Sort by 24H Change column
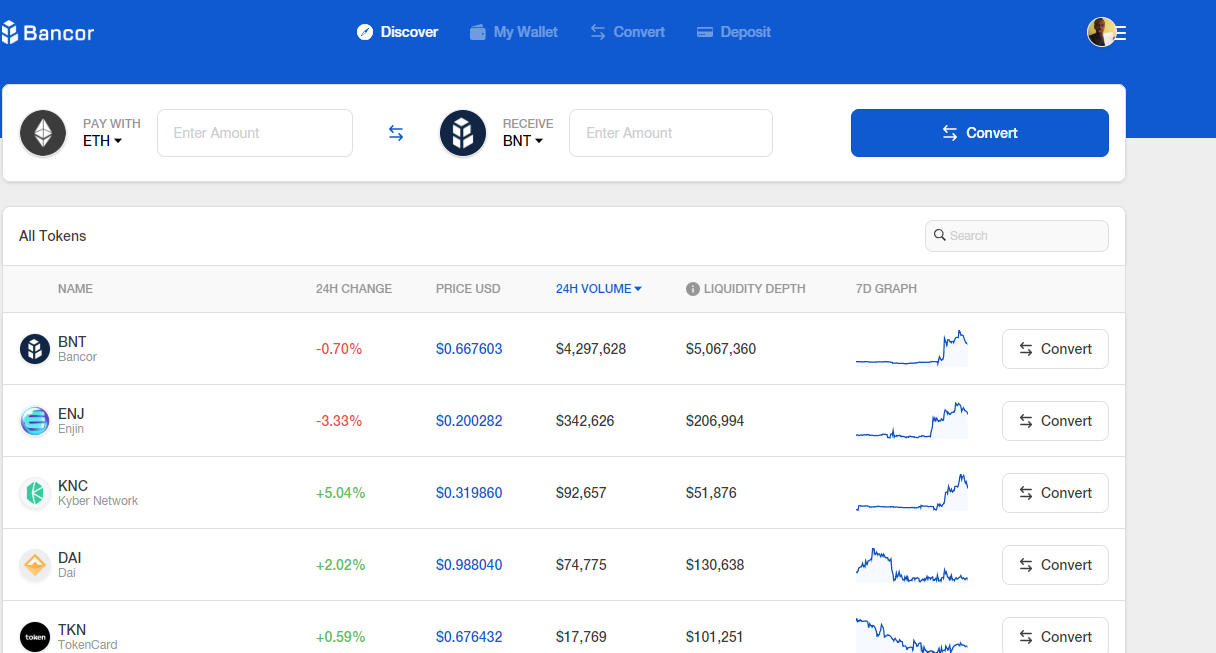The image size is (1216, 653). (354, 289)
